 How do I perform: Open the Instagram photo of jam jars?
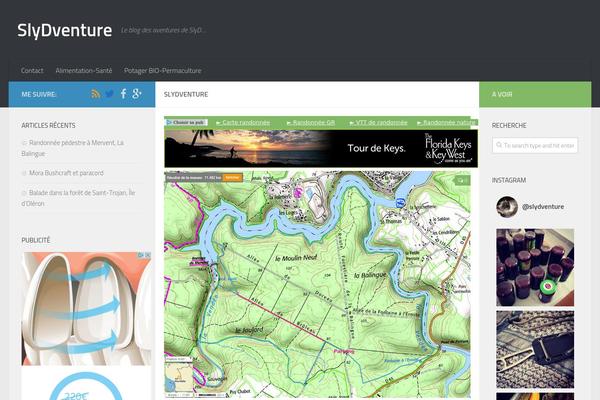pos(535,267)
